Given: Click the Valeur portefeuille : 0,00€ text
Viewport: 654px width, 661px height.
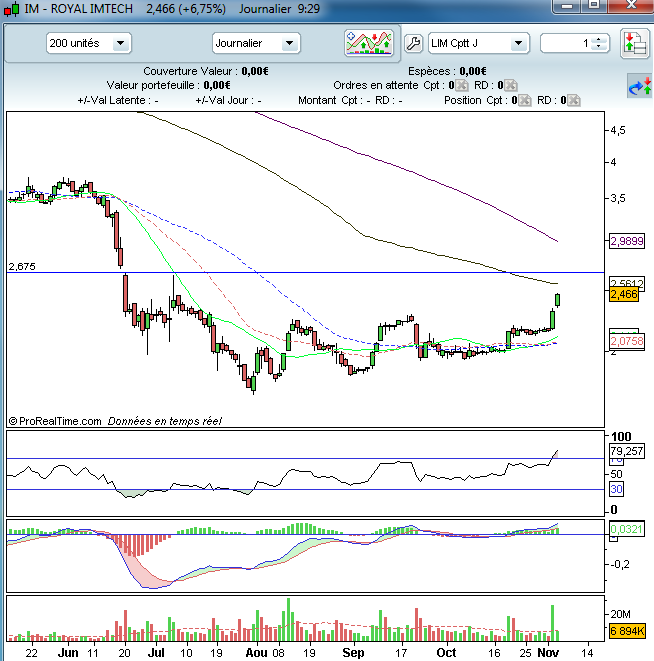Looking at the screenshot, I should pos(168,85).
